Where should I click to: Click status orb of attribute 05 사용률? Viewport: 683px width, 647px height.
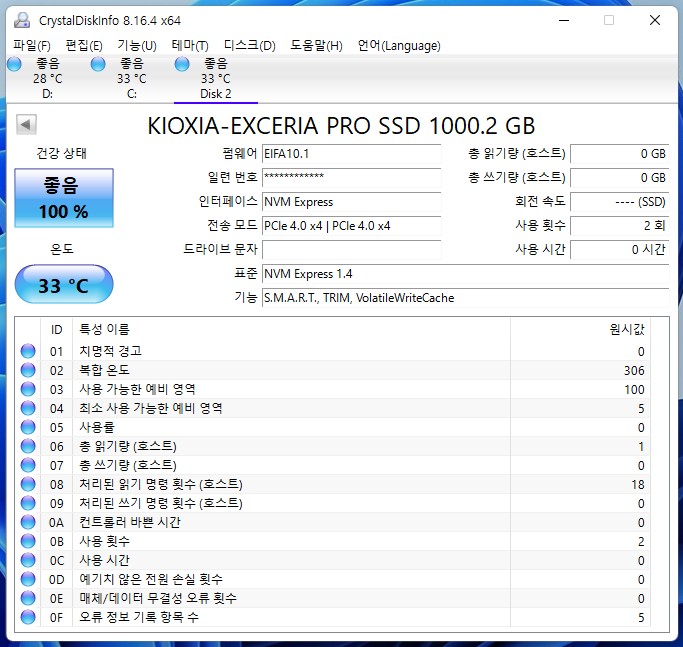[x=28, y=427]
